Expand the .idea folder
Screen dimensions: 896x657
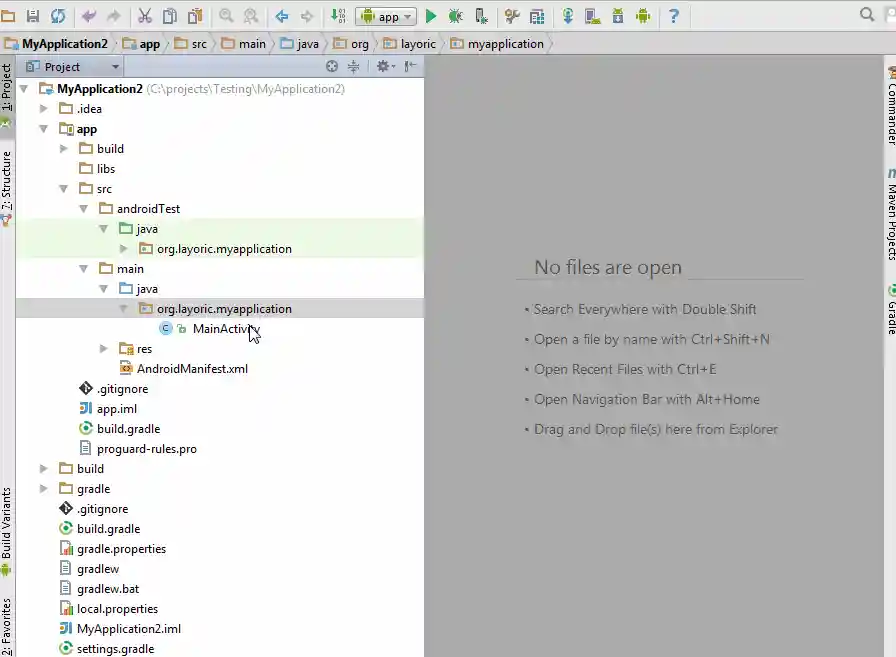point(44,109)
